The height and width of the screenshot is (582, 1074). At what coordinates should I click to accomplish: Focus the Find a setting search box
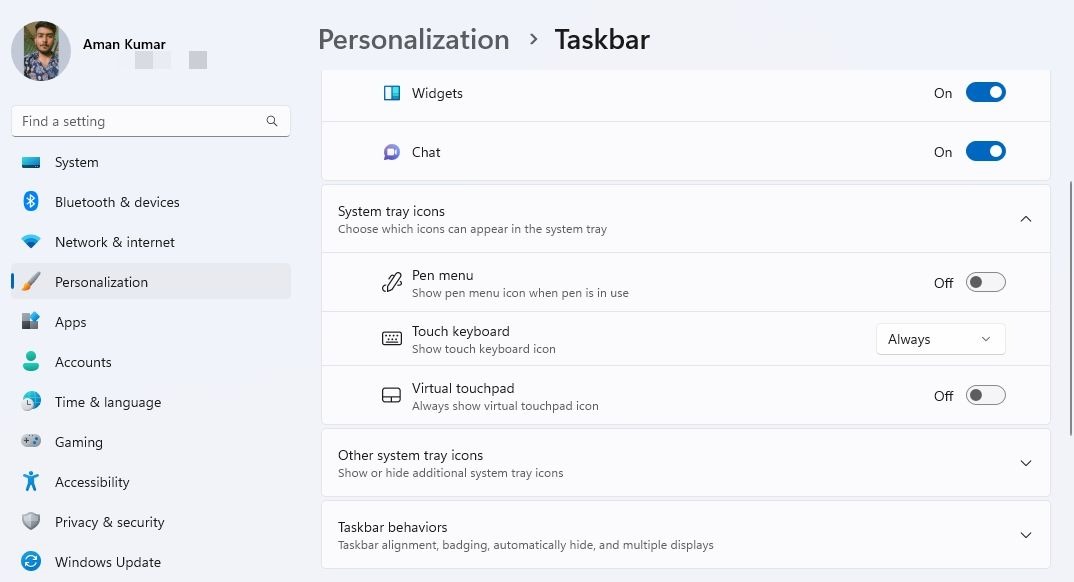pos(151,121)
